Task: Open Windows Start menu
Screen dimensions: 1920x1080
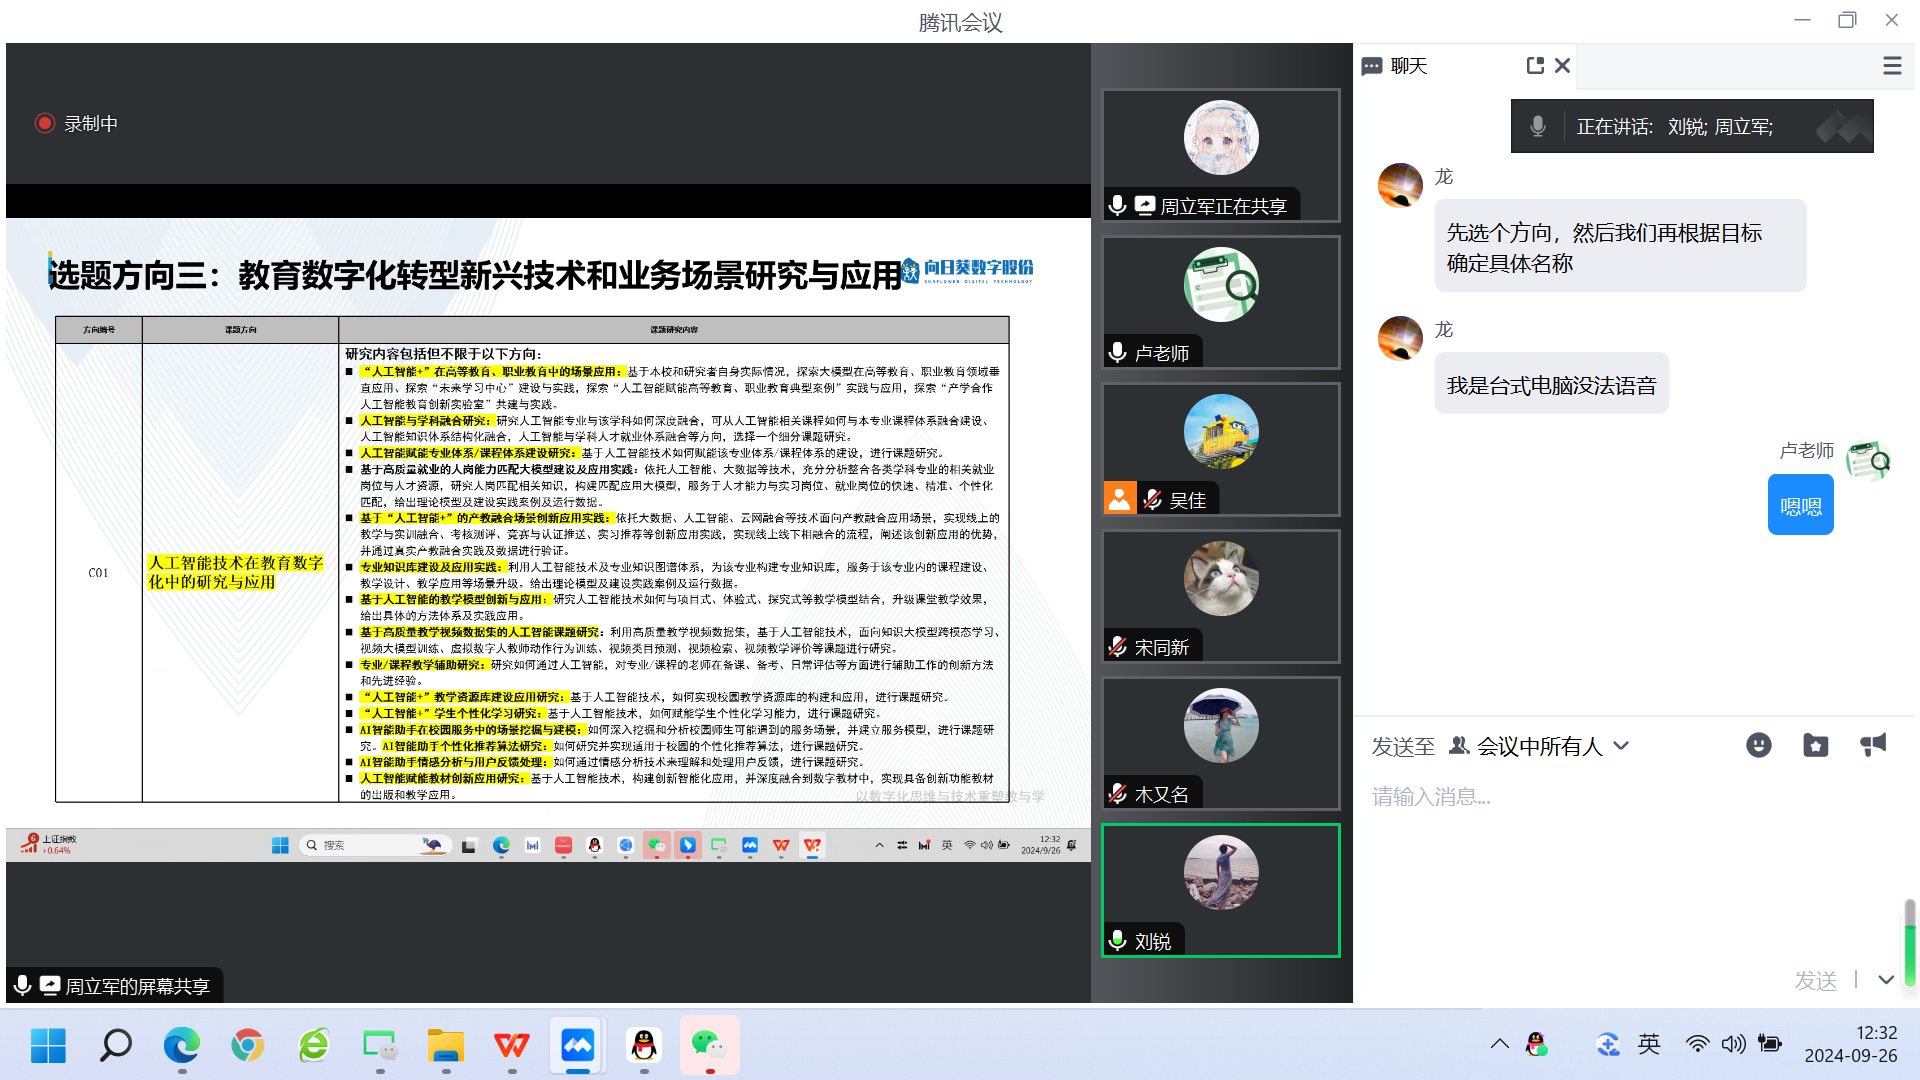Action: point(48,1045)
